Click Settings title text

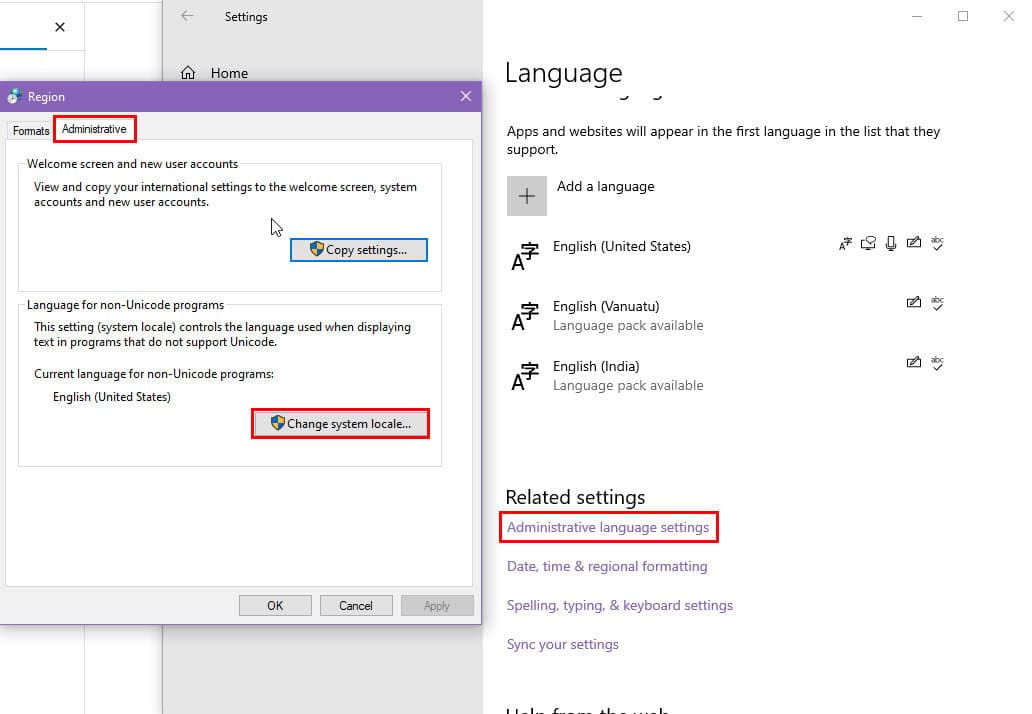(x=246, y=16)
